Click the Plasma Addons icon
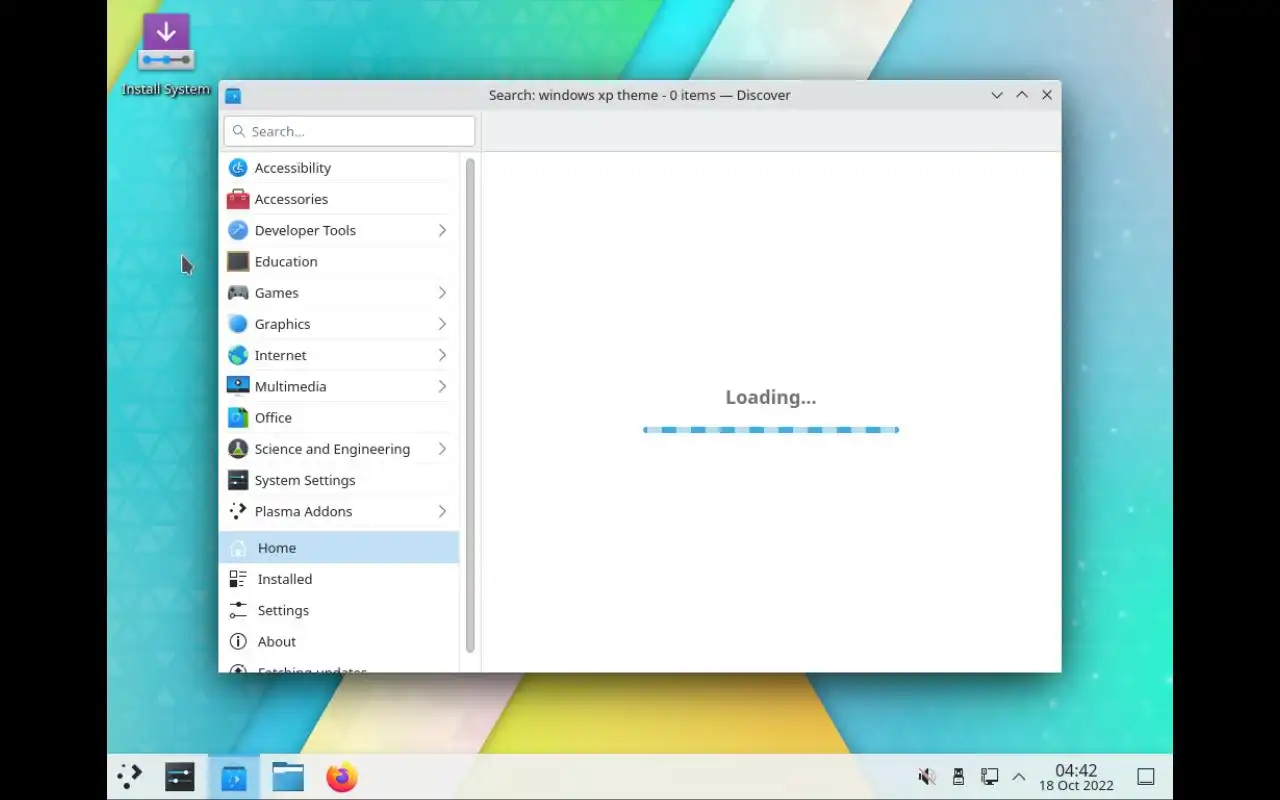1280x800 pixels. click(238, 511)
